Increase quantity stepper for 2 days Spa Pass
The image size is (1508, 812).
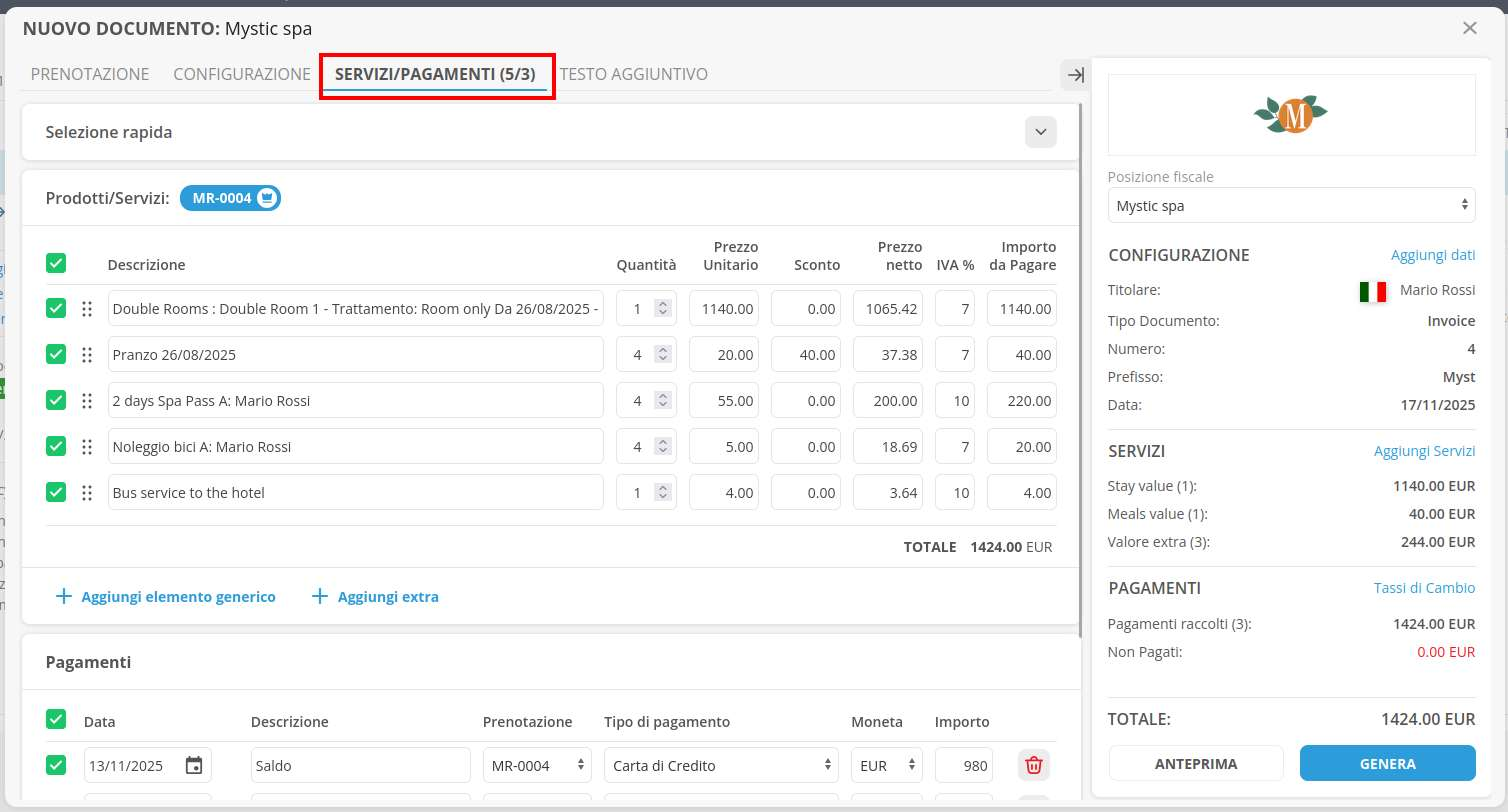click(662, 396)
